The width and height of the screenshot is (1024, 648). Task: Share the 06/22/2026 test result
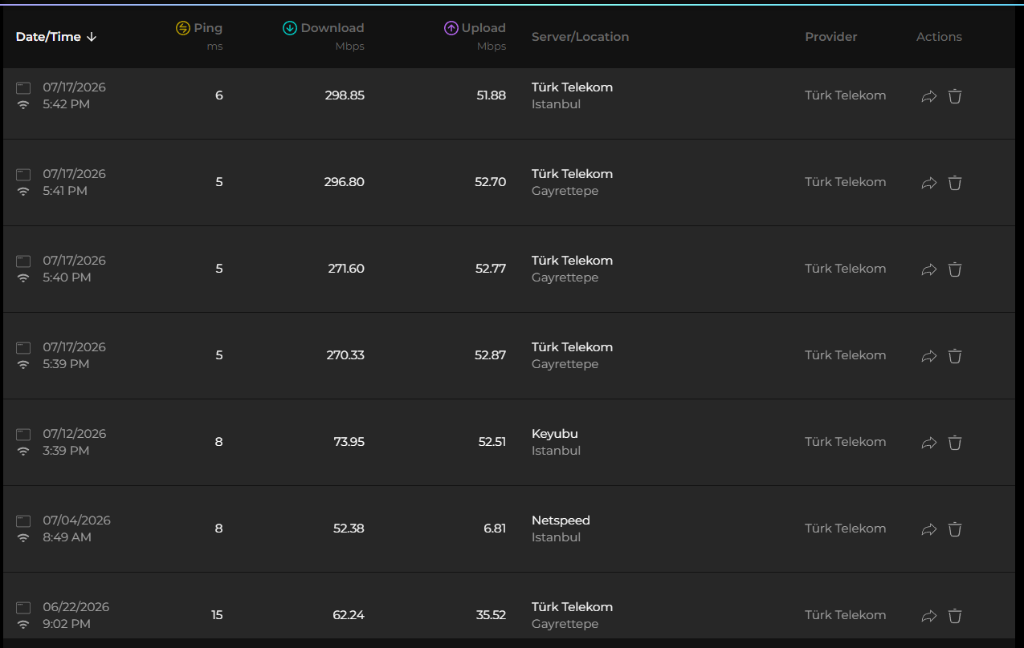coord(929,616)
